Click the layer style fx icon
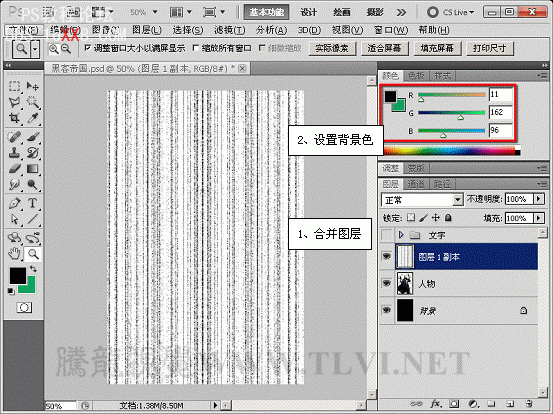The width and height of the screenshot is (553, 414). 436,403
